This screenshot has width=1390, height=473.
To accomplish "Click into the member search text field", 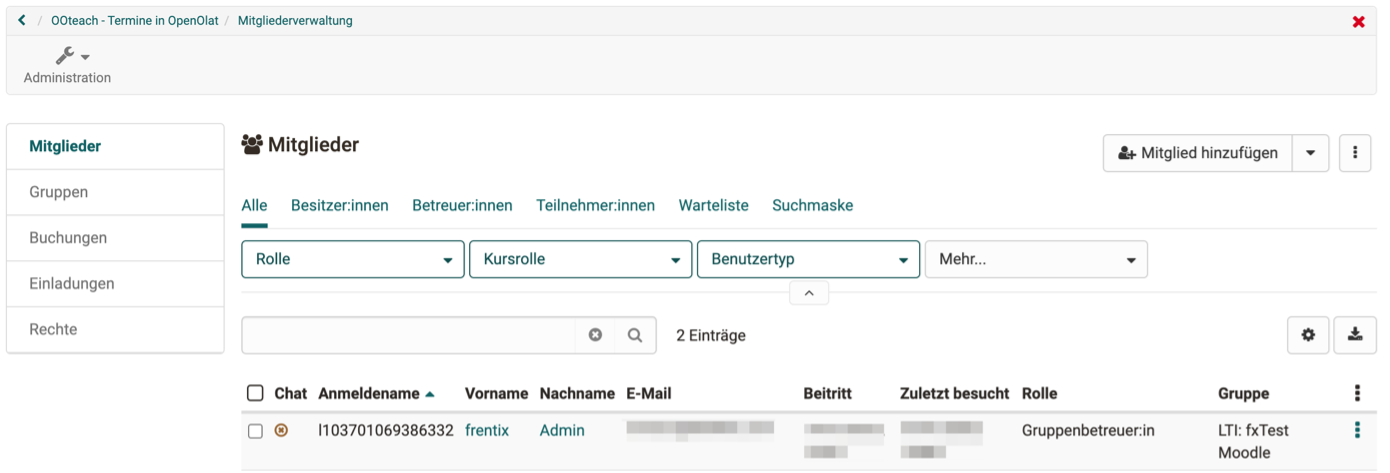I will click(408, 335).
